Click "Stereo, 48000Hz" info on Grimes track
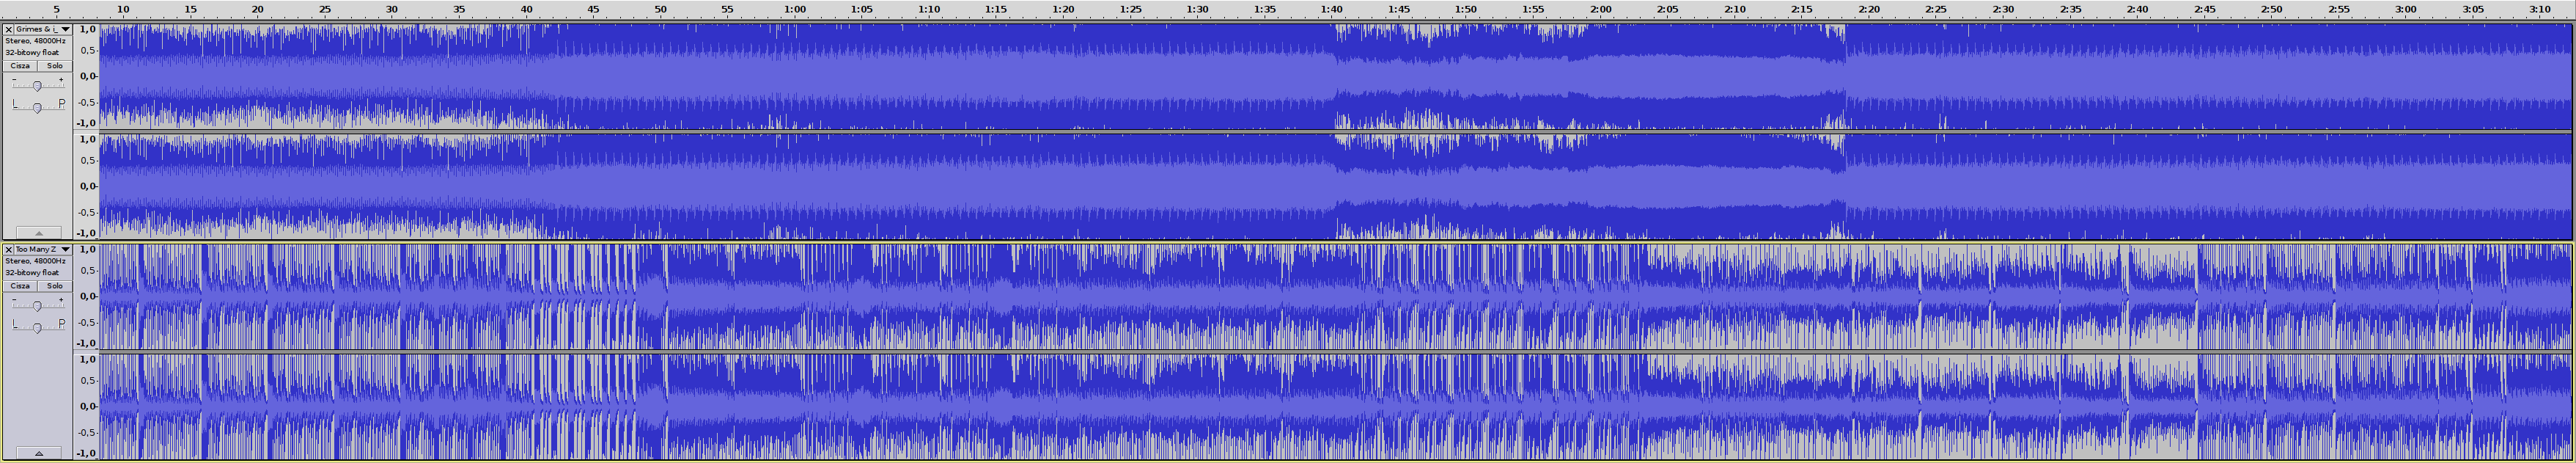Screen dimensions: 2576x463 [x=35, y=41]
